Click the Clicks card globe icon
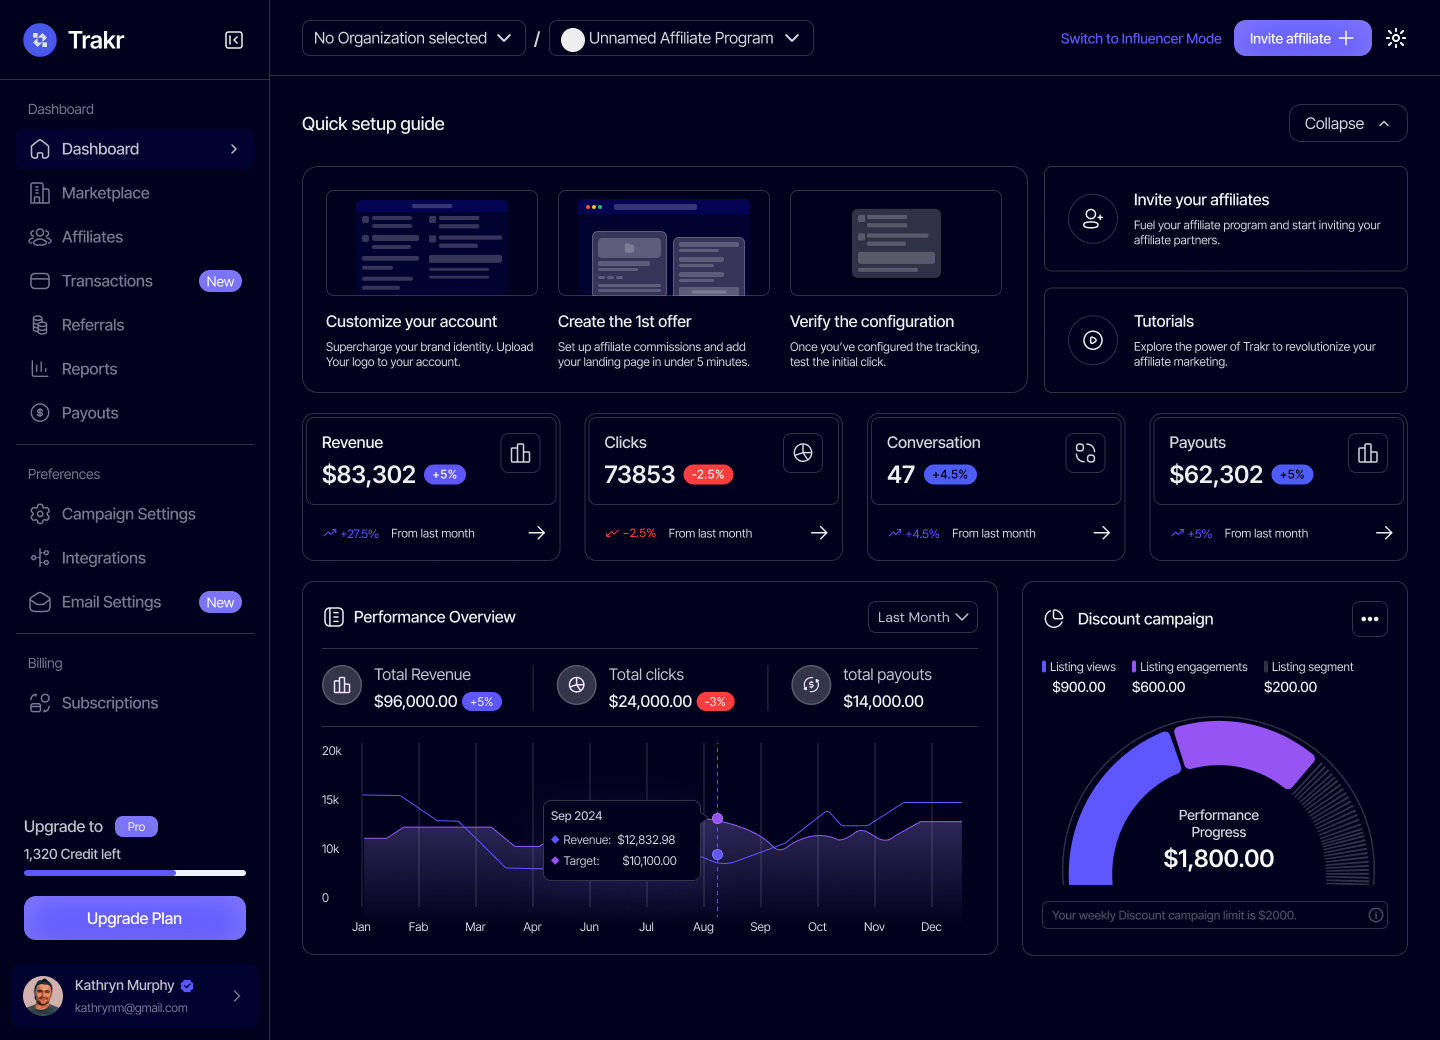This screenshot has width=1440, height=1040. click(x=803, y=453)
